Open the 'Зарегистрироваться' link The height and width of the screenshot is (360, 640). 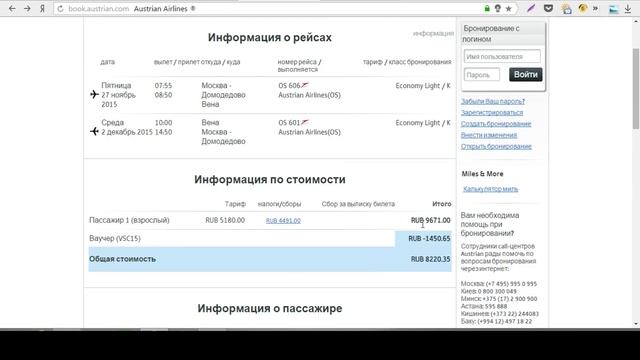click(x=492, y=112)
